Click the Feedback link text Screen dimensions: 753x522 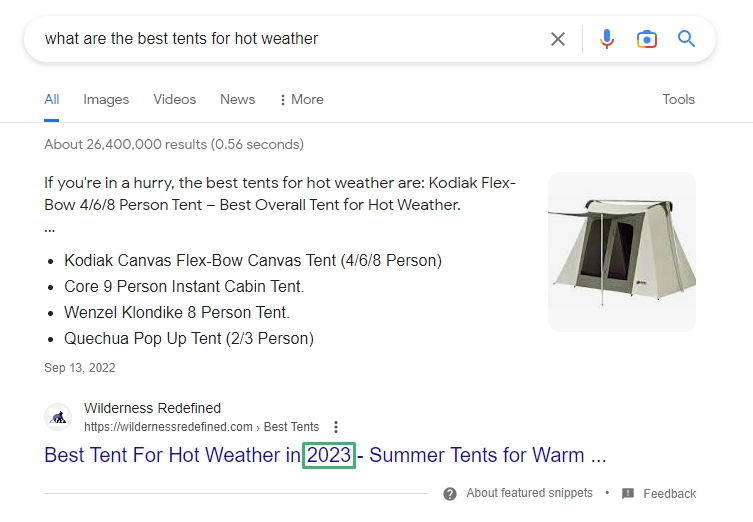click(x=669, y=494)
